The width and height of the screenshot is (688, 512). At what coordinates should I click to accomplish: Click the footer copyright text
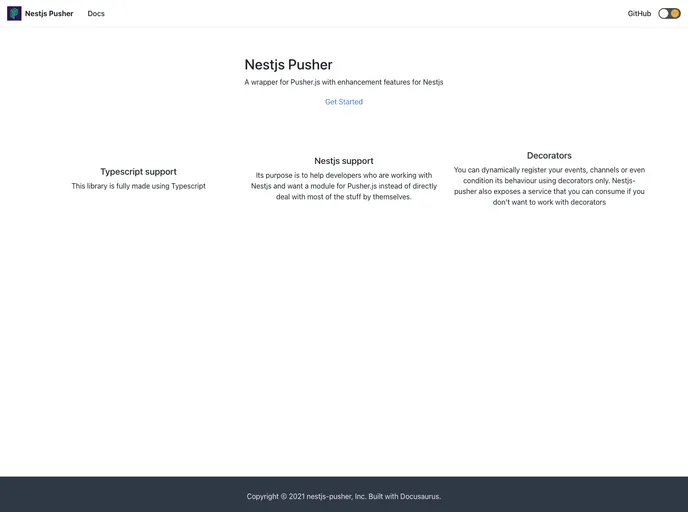pyautogui.click(x=344, y=496)
